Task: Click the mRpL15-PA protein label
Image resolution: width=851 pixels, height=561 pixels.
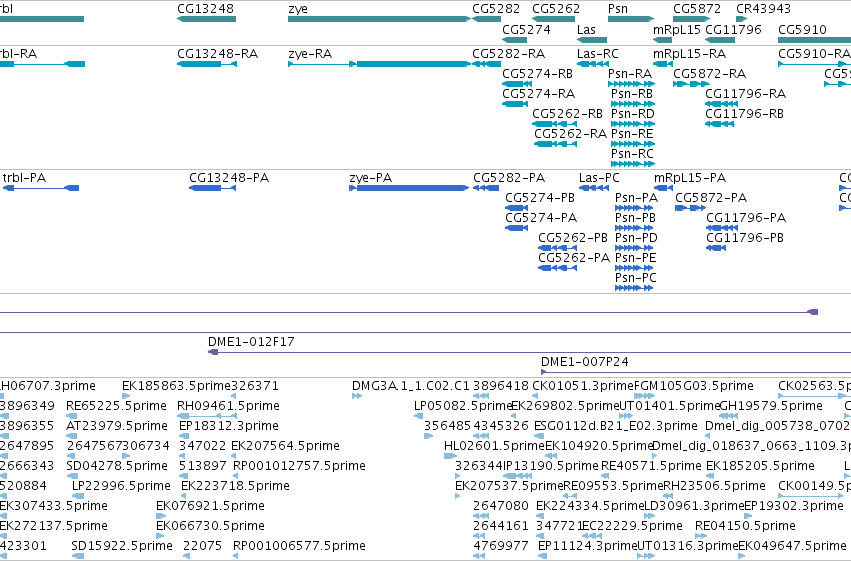Action: (x=690, y=178)
